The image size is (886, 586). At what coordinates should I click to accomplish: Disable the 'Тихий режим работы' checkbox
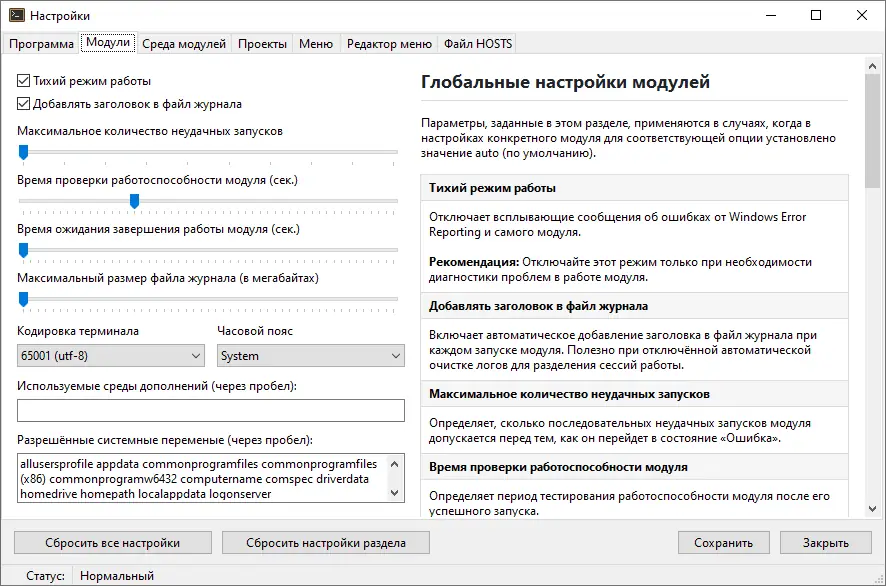click(x=24, y=80)
